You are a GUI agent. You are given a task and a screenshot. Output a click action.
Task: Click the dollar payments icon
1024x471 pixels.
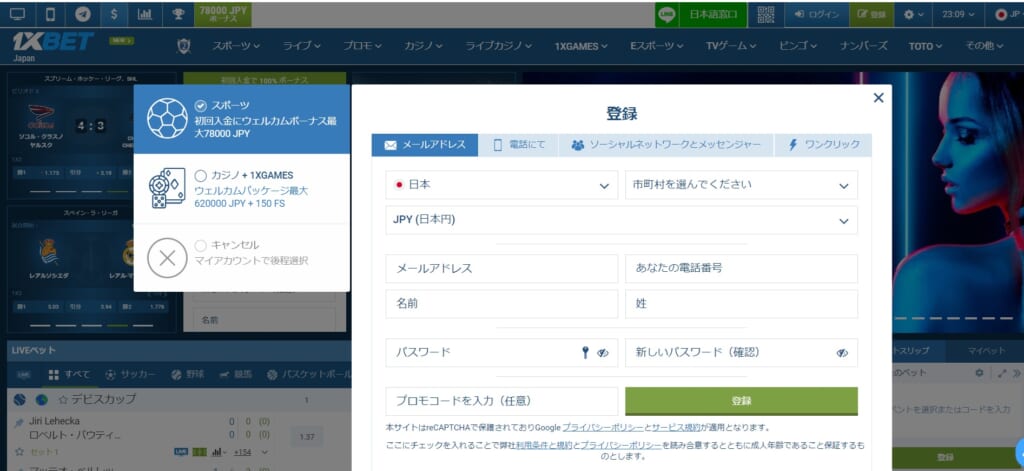pyautogui.click(x=114, y=14)
